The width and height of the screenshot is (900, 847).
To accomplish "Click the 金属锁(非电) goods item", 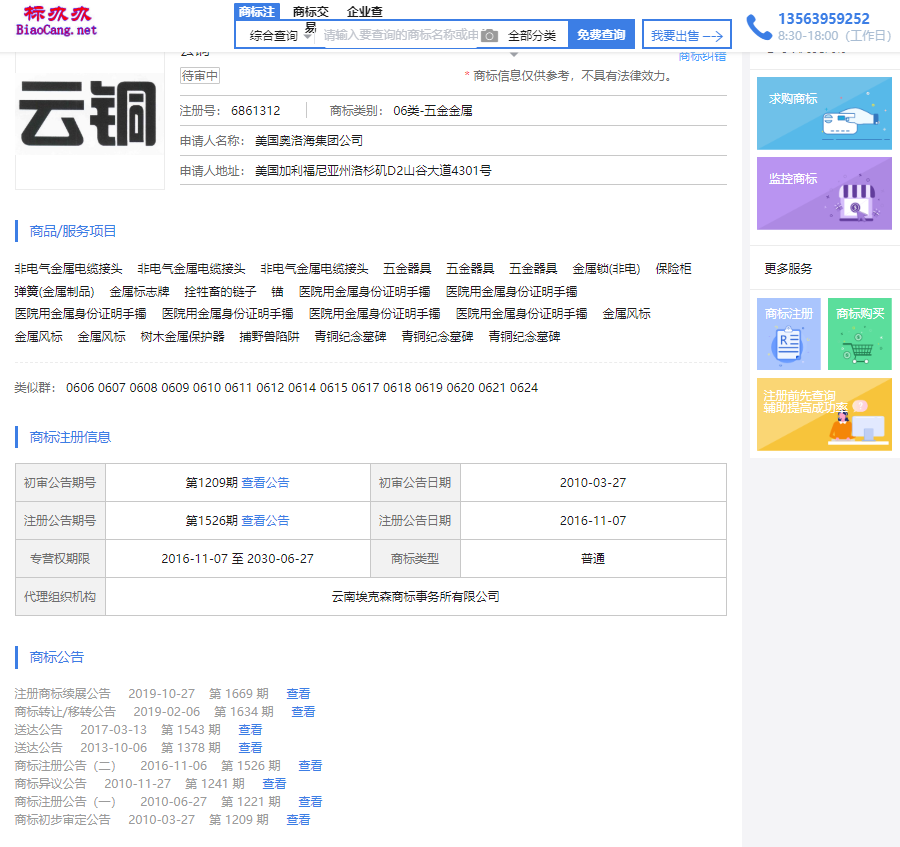I will (606, 269).
